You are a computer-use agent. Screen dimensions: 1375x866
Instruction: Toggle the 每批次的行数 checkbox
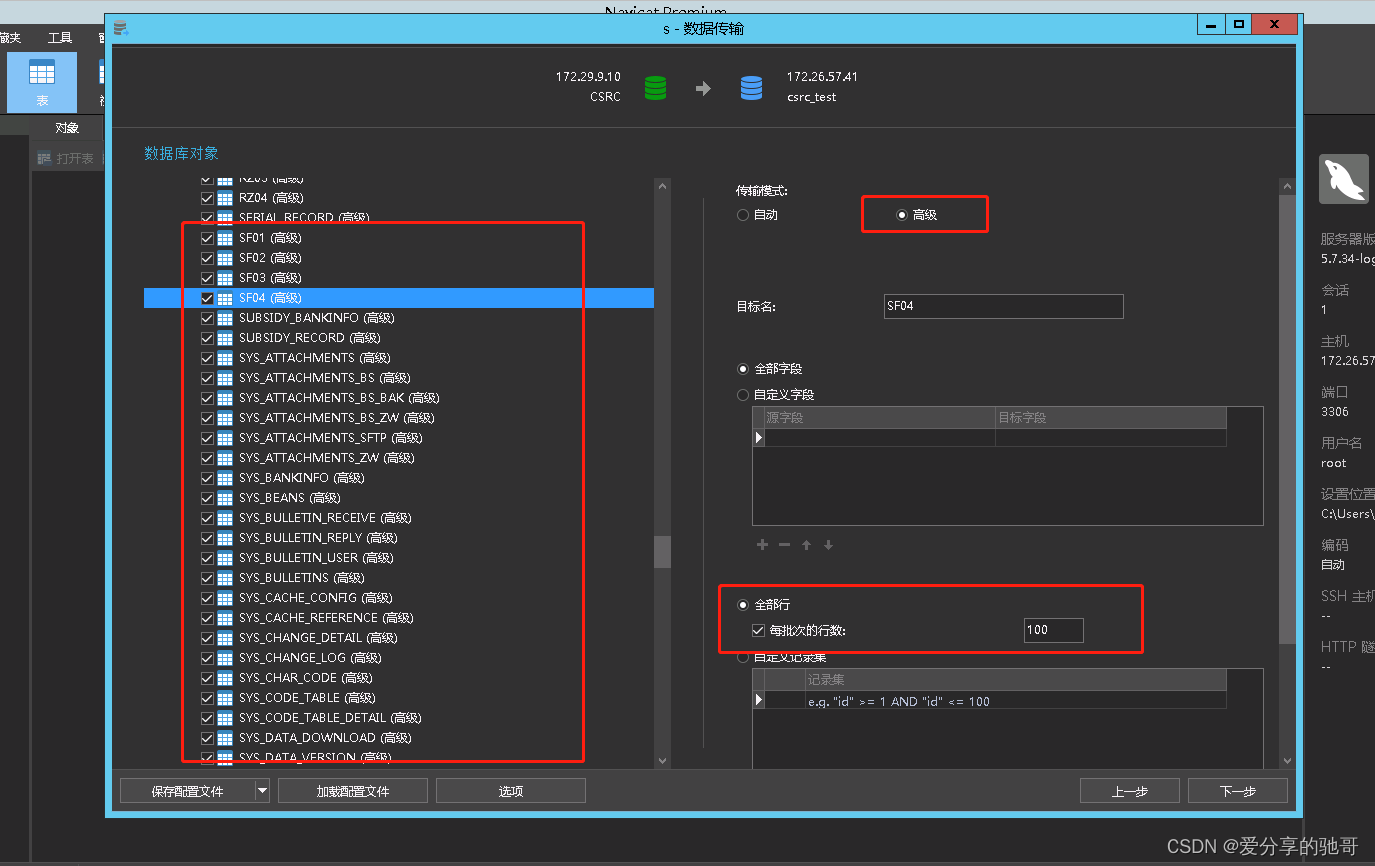[758, 631]
